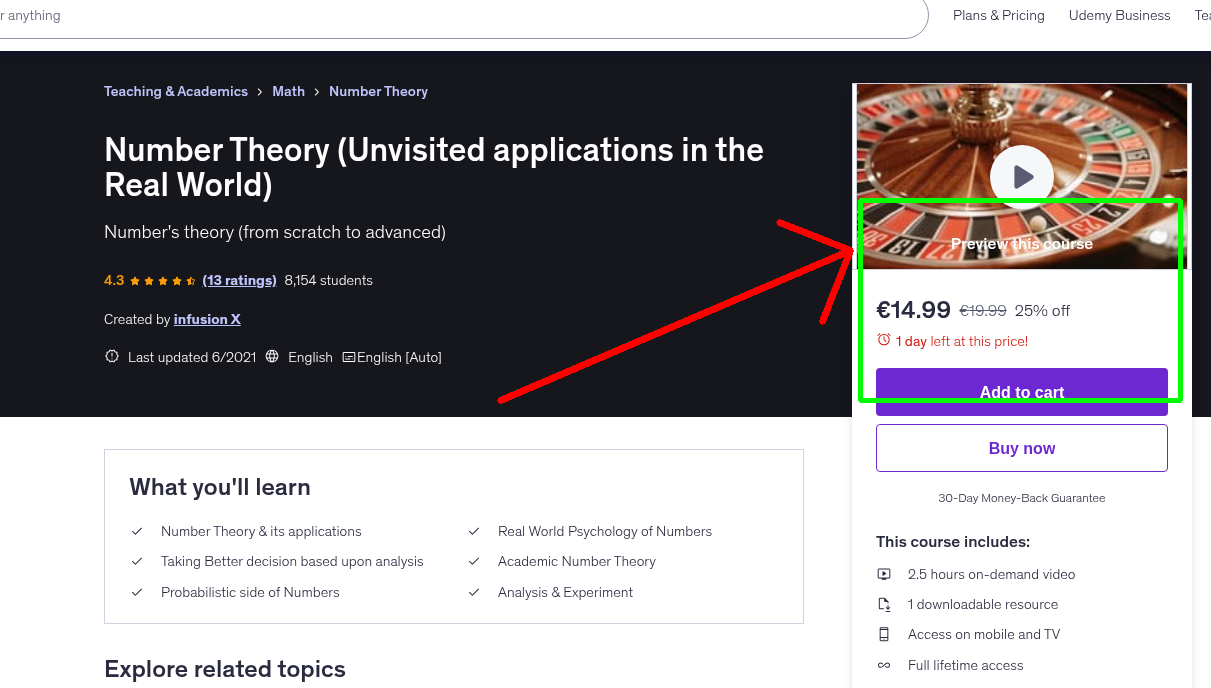
Task: Open Plans & Pricing menu item
Action: pos(998,15)
